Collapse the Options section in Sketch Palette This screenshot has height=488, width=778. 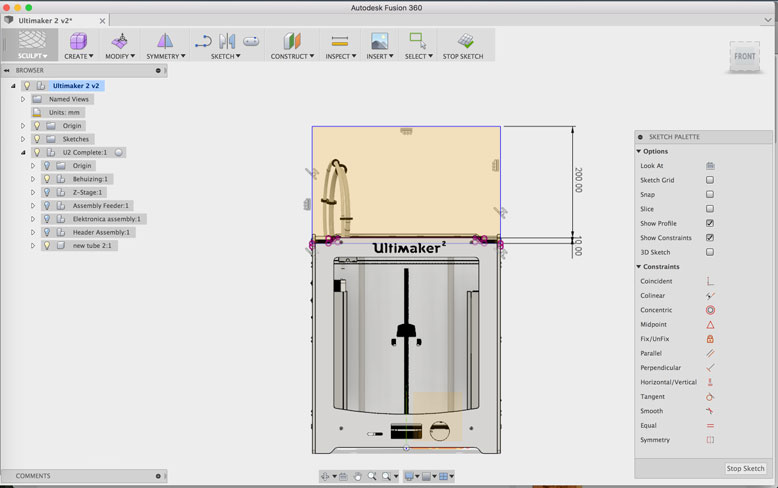(x=639, y=151)
